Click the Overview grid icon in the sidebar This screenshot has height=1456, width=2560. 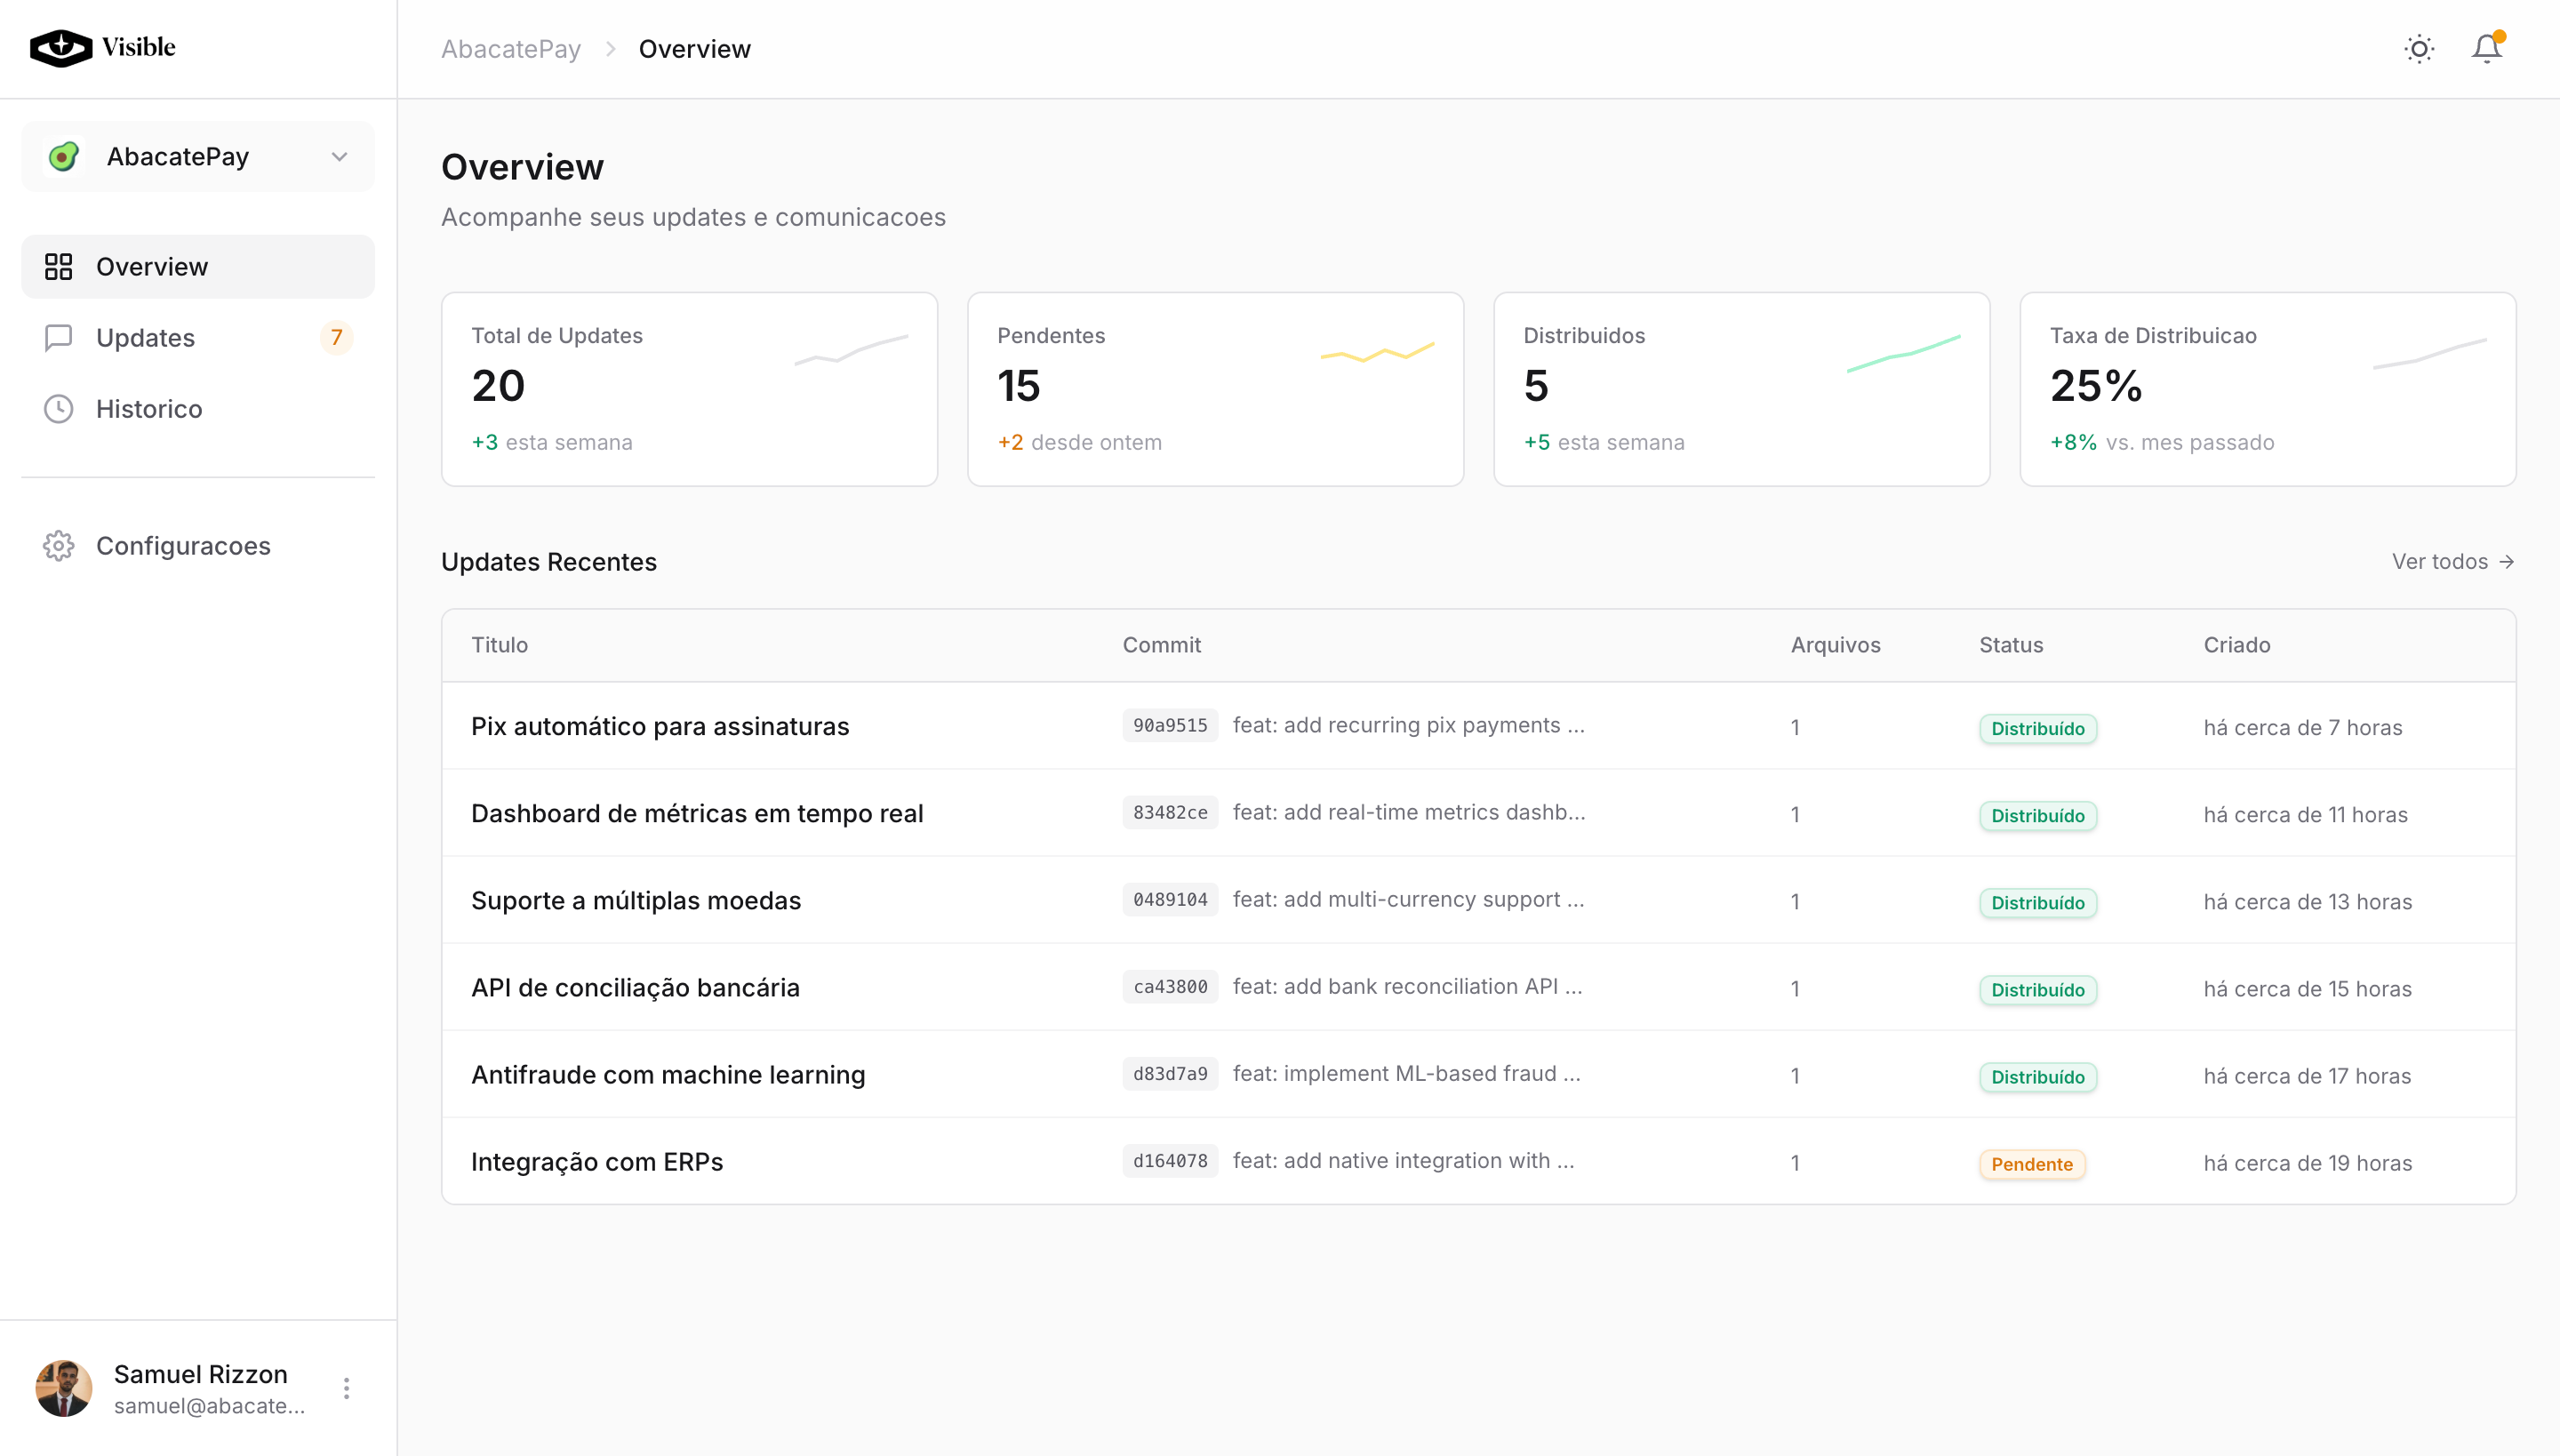(58, 267)
